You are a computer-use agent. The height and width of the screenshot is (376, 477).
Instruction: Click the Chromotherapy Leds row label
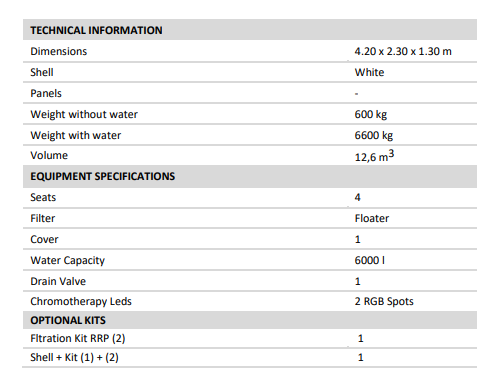coord(81,301)
